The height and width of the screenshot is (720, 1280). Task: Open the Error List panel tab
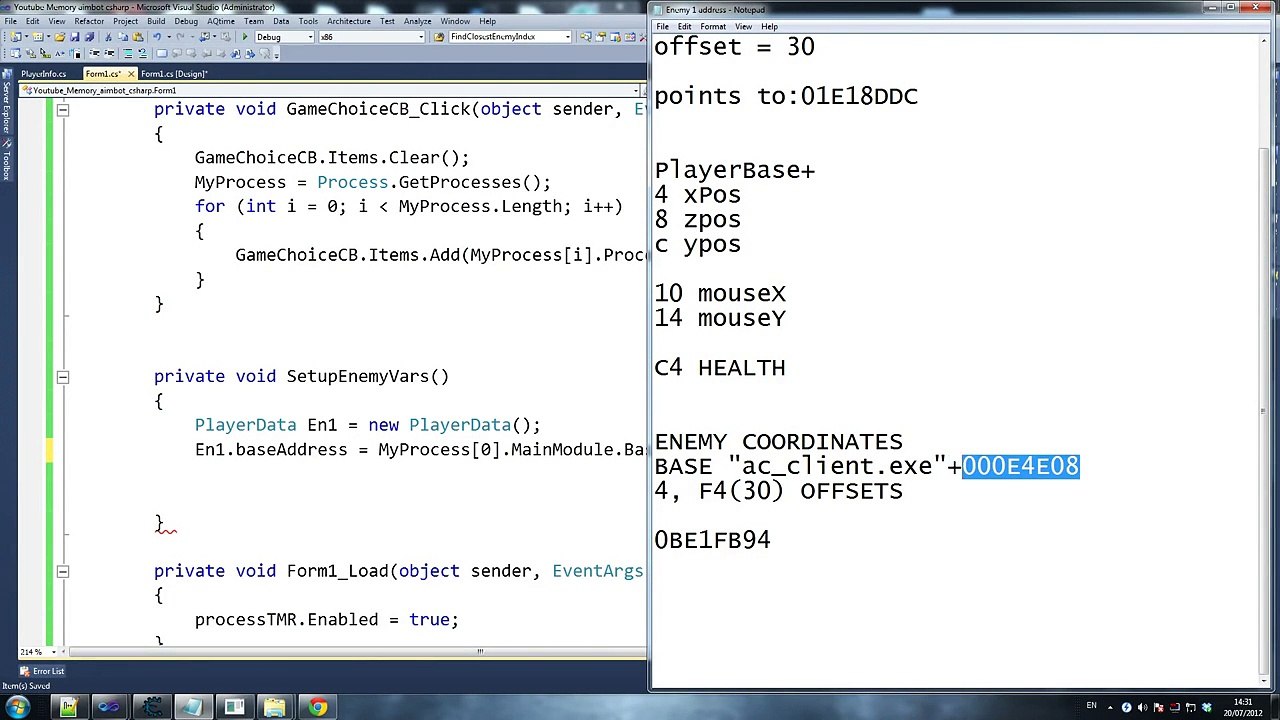(x=41, y=671)
